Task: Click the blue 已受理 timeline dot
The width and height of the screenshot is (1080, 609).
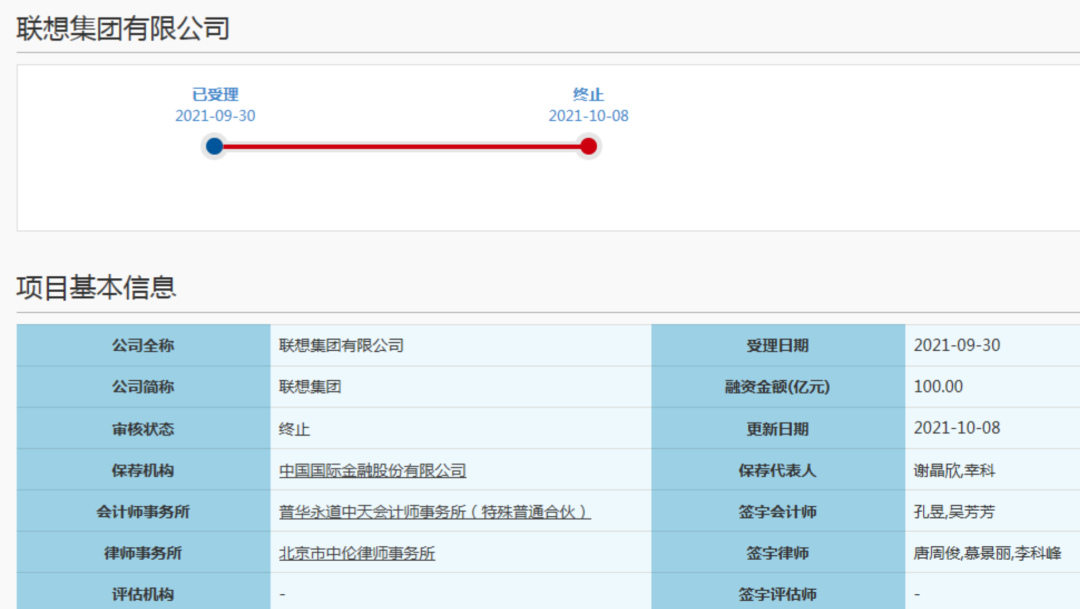Action: pyautogui.click(x=214, y=146)
